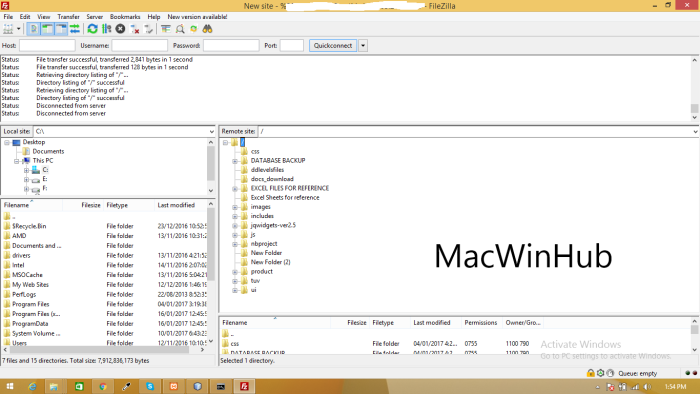Expand the jqwidgets-ver2.5 remote folder
This screenshot has width=700, height=394.
pos(235,226)
